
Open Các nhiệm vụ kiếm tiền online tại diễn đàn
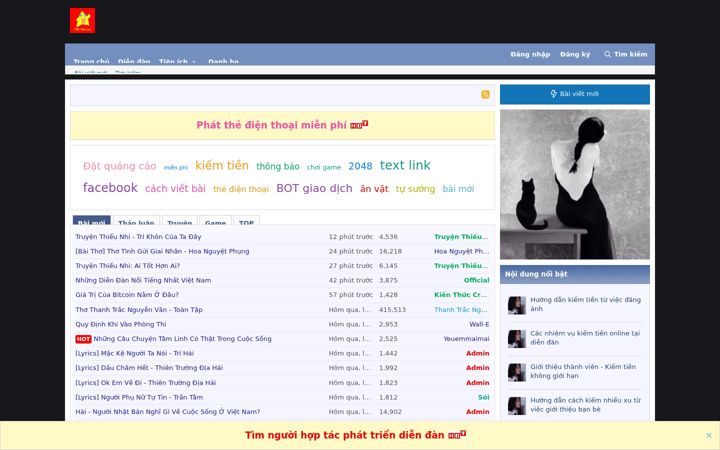point(585,338)
